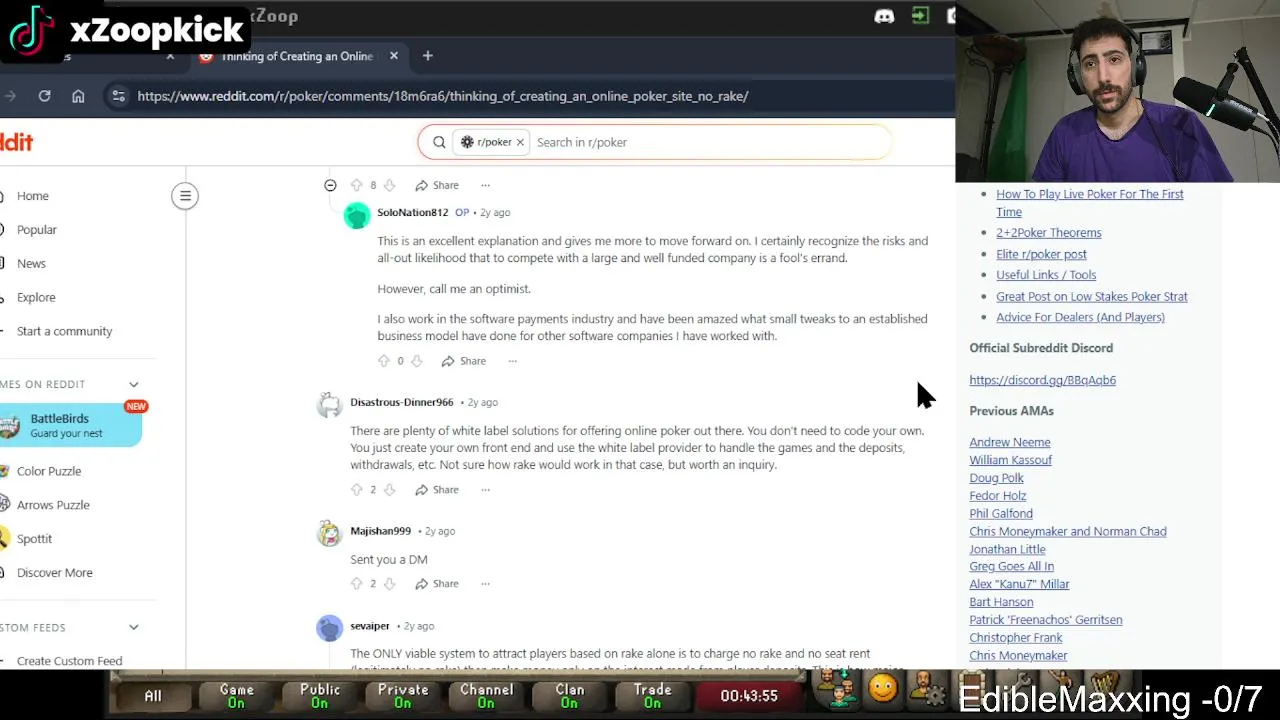Click the browser address bar URL
The width and height of the screenshot is (1280, 720).
443,96
